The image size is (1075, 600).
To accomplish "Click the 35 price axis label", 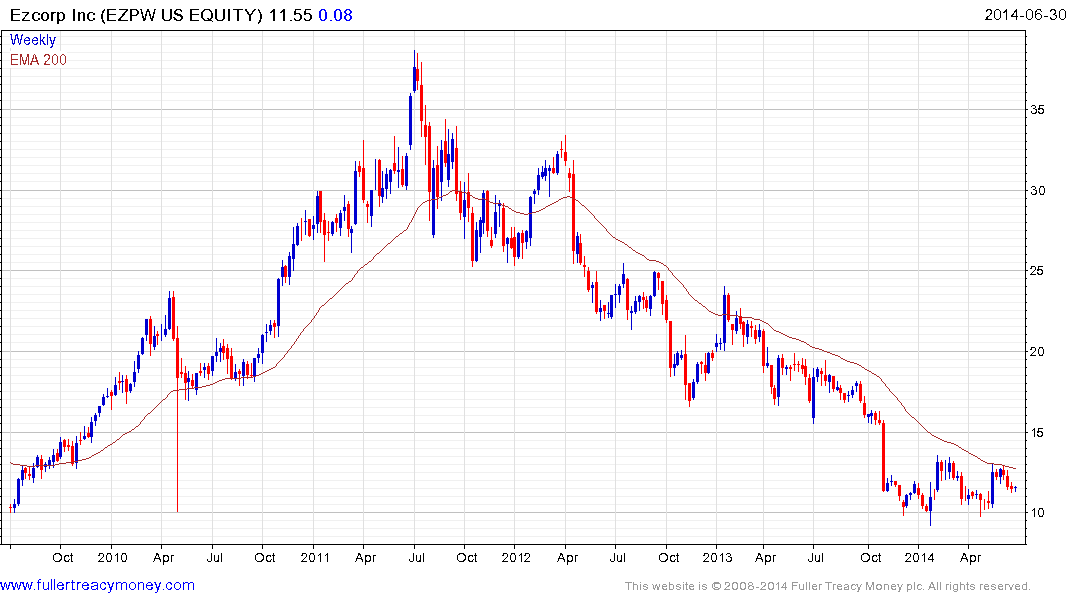I will (x=1037, y=110).
